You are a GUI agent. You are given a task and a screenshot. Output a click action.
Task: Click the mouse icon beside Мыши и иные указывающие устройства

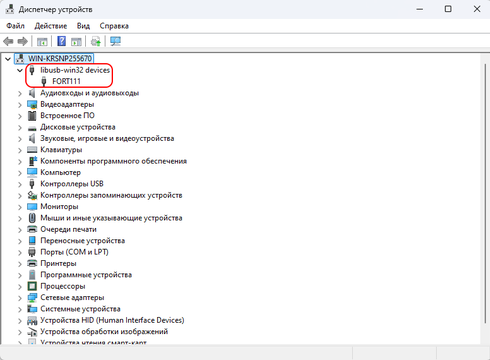pyautogui.click(x=32, y=218)
